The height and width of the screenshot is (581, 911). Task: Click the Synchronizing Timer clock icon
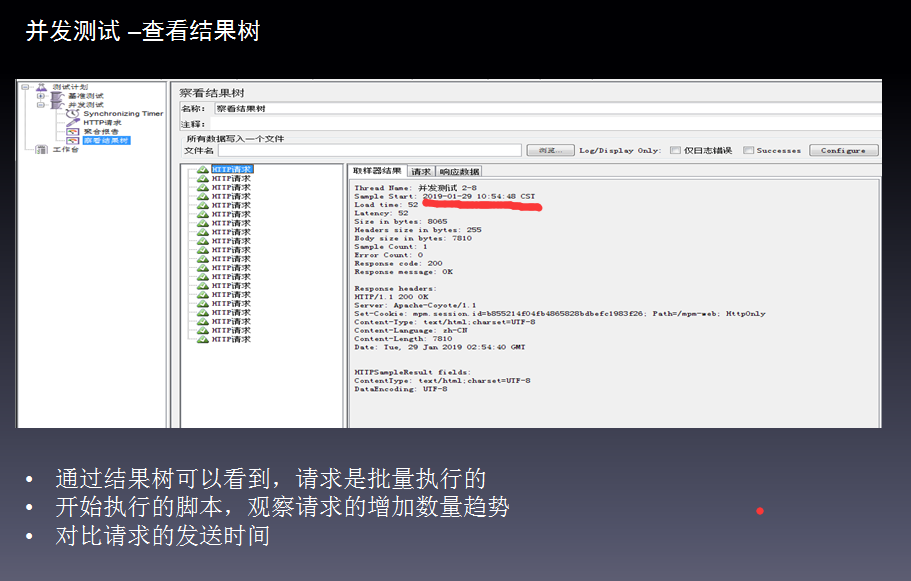click(73, 113)
